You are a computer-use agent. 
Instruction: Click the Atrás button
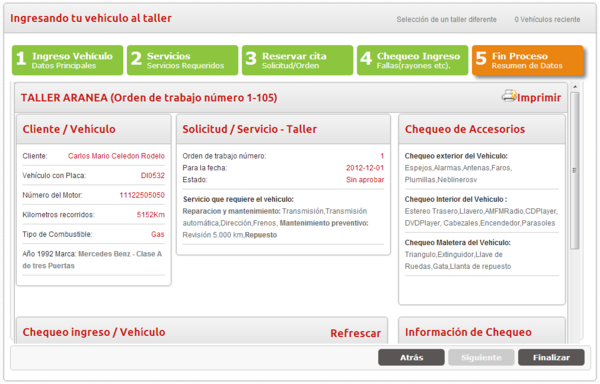[411, 358]
